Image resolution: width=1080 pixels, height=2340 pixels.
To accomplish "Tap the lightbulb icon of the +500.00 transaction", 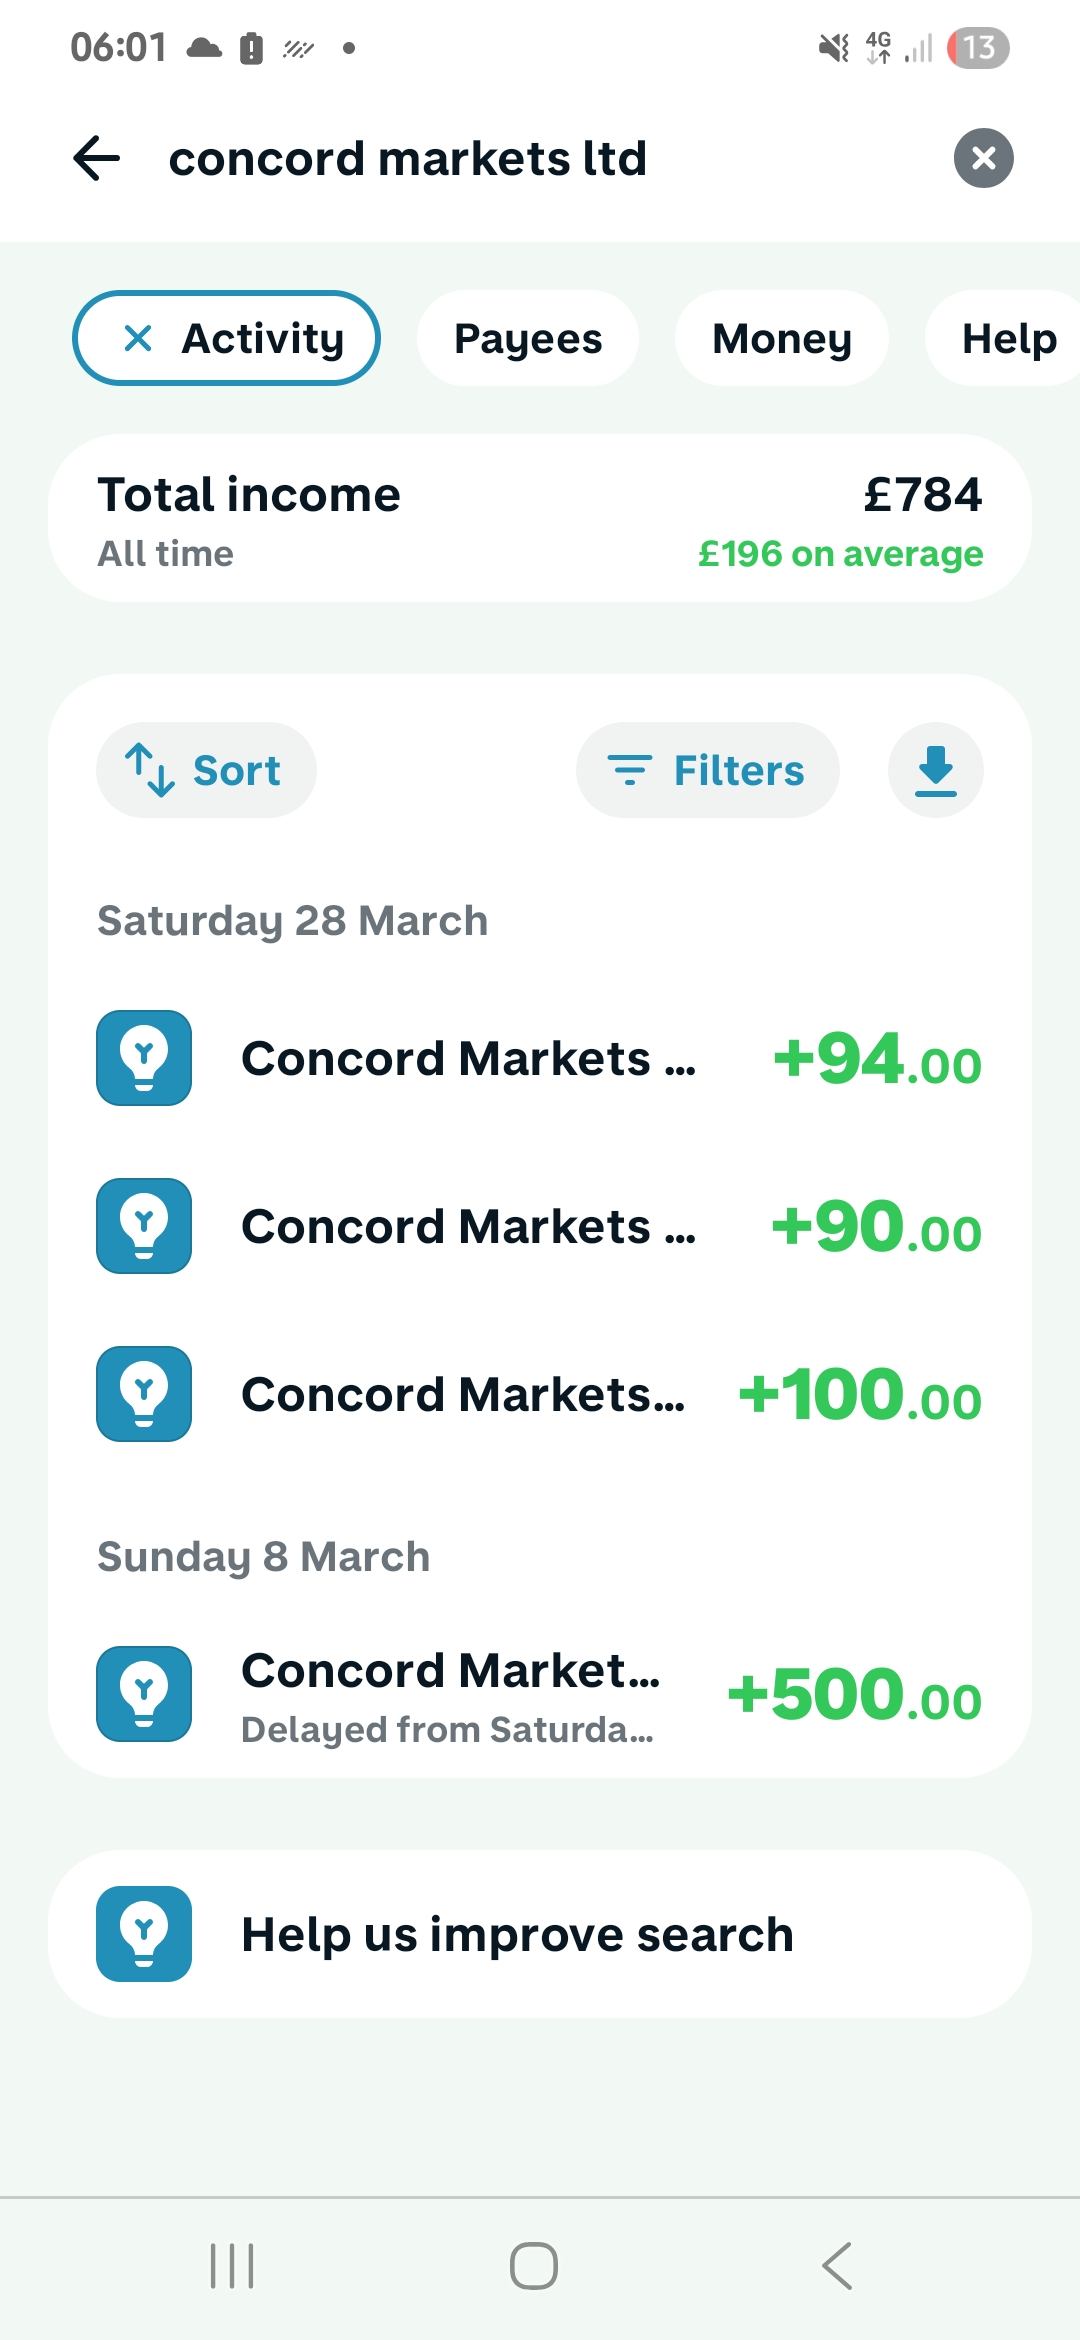I will tap(144, 1694).
